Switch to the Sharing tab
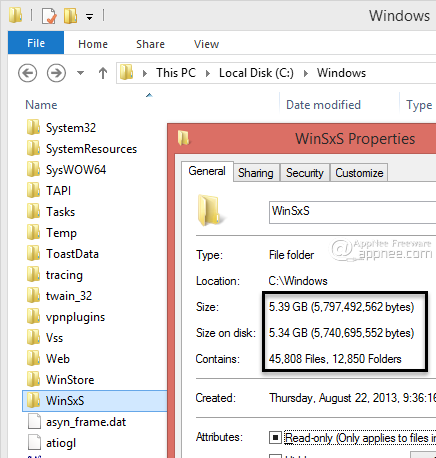The width and height of the screenshot is (436, 458). click(256, 173)
